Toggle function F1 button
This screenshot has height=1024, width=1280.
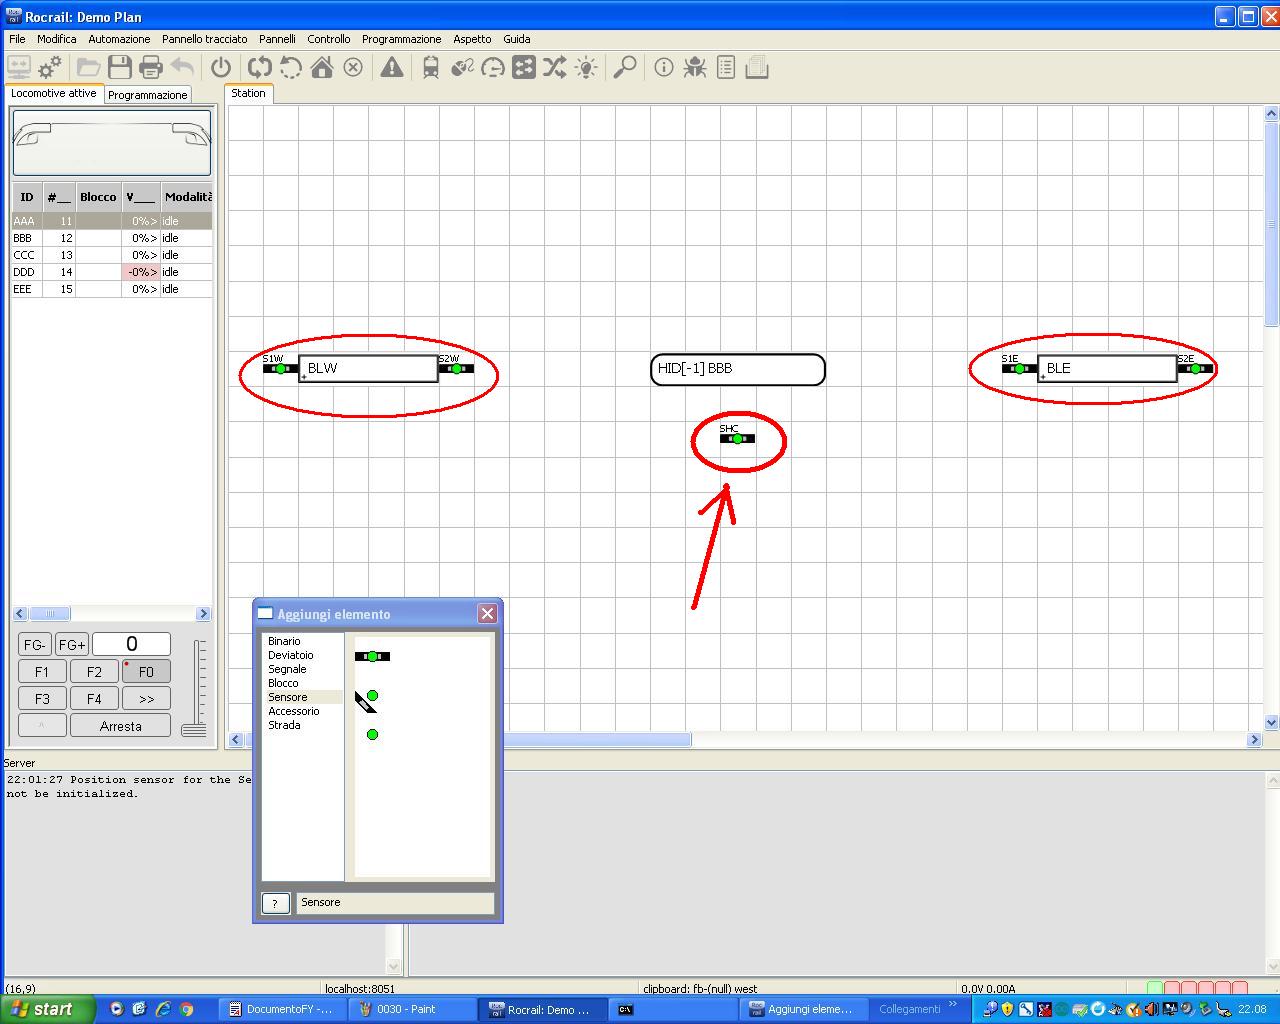(42, 671)
